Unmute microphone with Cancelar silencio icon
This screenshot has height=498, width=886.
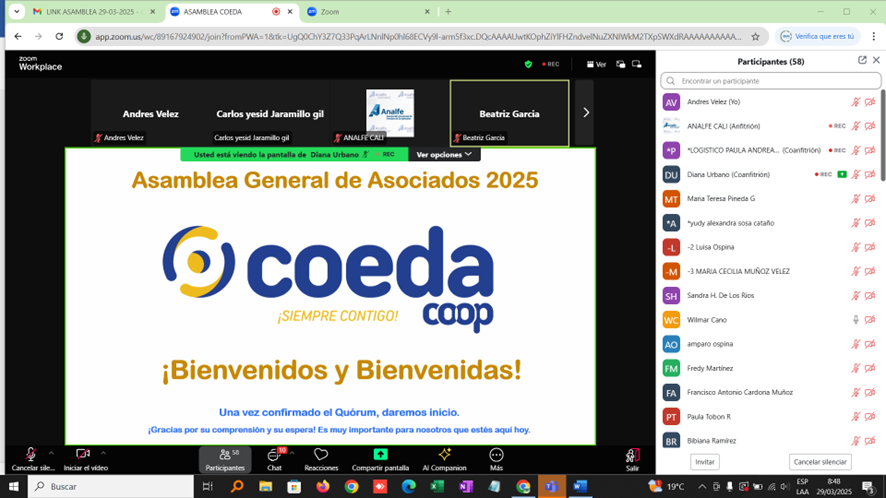31,455
